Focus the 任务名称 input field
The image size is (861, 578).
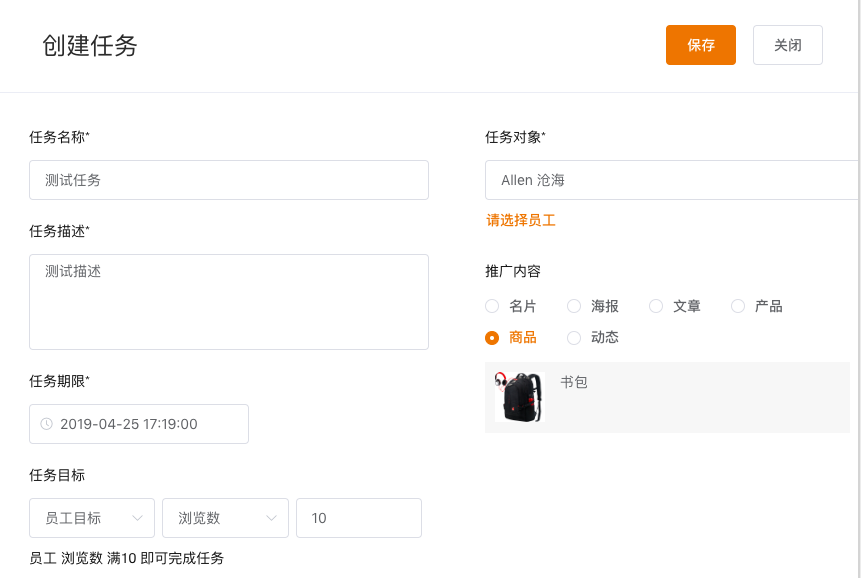pyautogui.click(x=229, y=180)
